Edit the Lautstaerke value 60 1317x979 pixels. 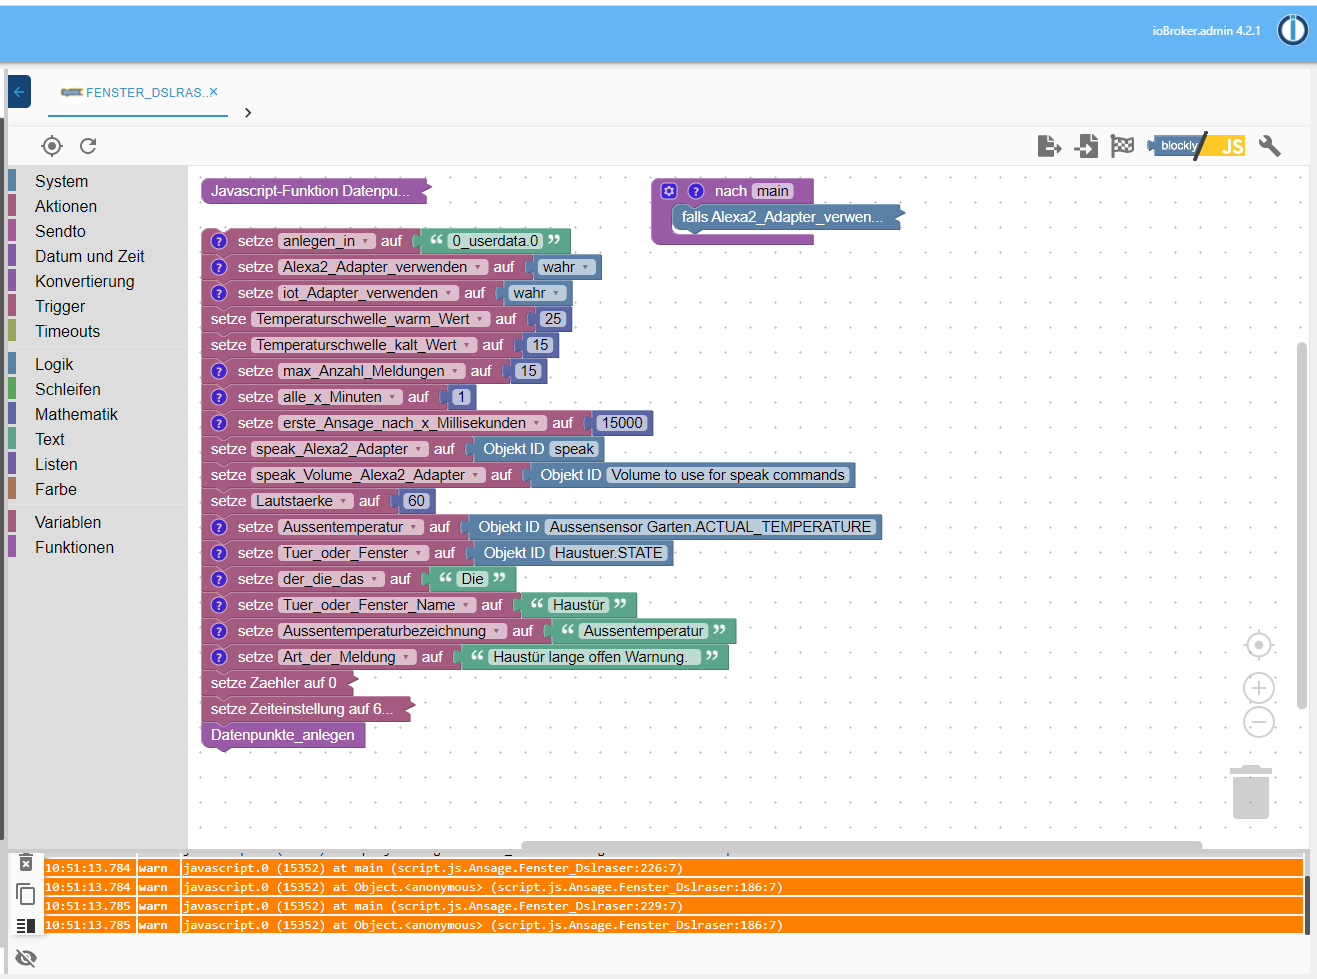pyautogui.click(x=417, y=501)
